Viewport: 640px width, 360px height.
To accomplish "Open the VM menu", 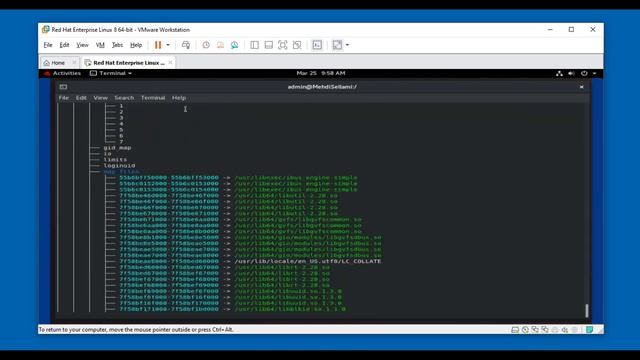I will (x=100, y=45).
